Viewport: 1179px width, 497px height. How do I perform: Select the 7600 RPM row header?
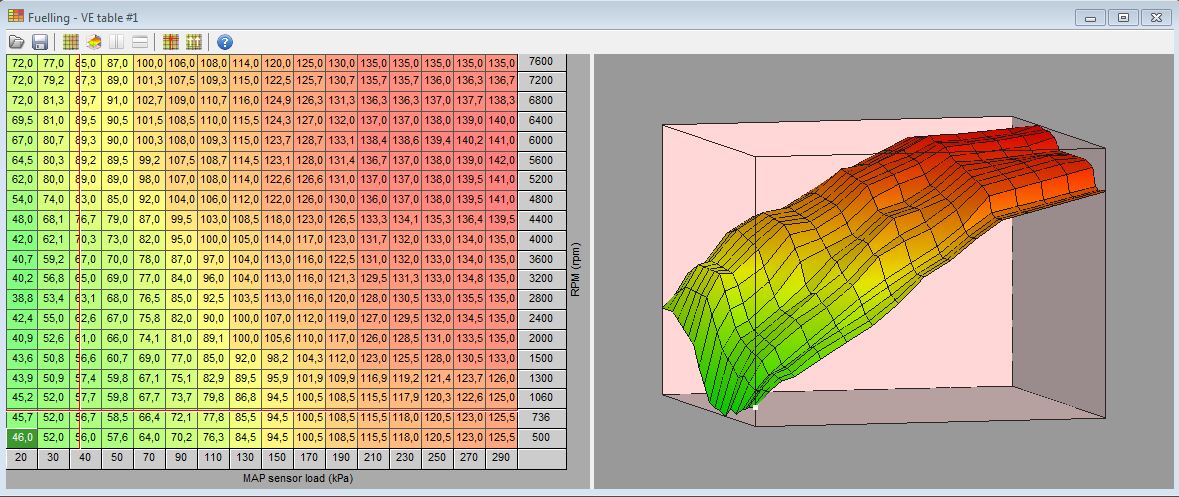(x=541, y=62)
